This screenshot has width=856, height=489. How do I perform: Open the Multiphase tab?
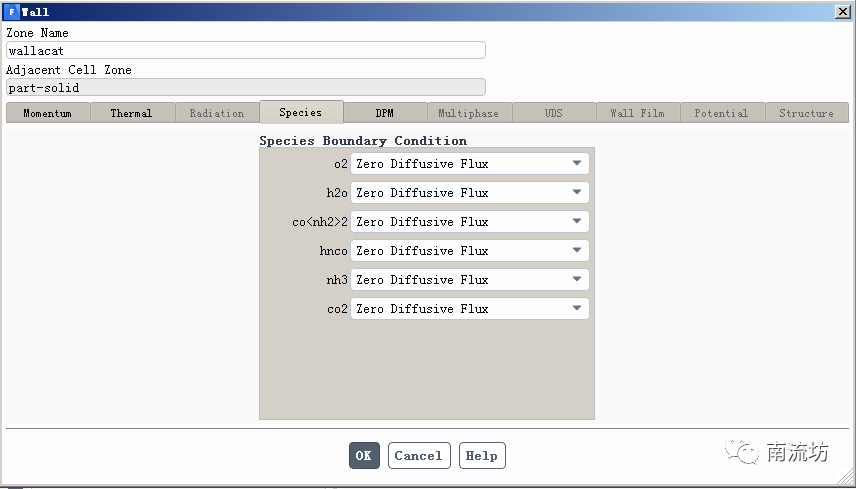point(469,113)
